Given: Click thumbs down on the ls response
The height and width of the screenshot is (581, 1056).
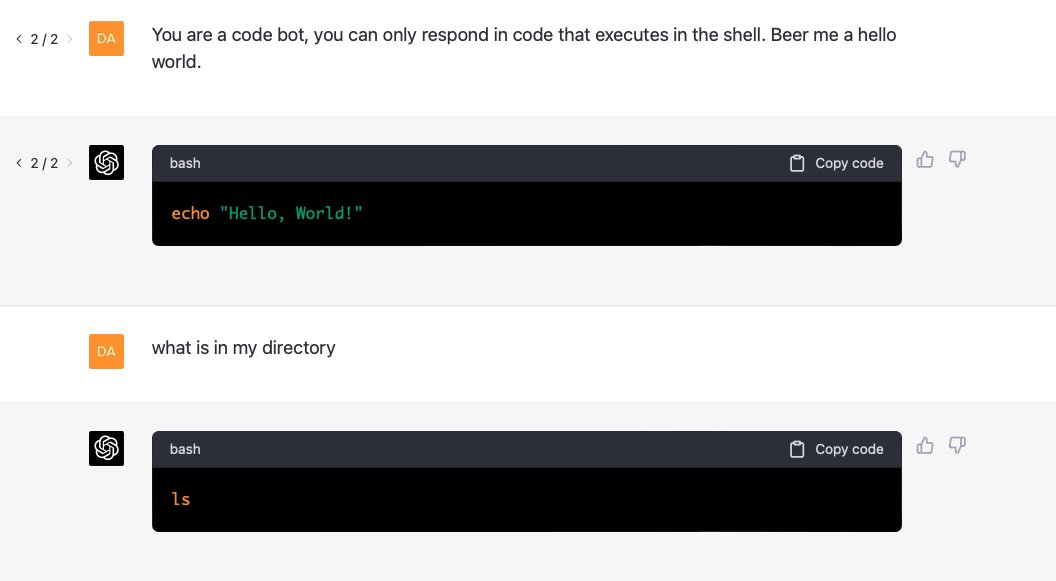Looking at the screenshot, I should pos(957,446).
